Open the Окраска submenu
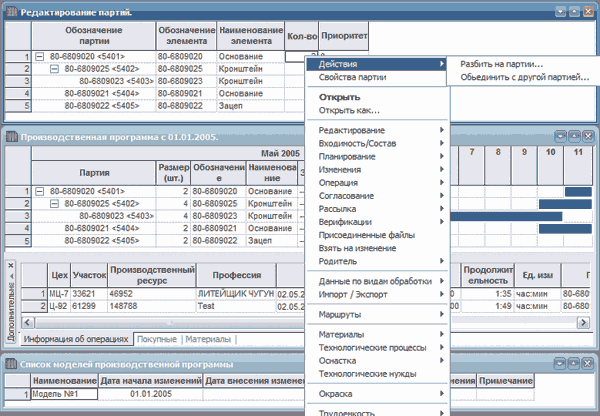600x416 pixels. [x=377, y=394]
